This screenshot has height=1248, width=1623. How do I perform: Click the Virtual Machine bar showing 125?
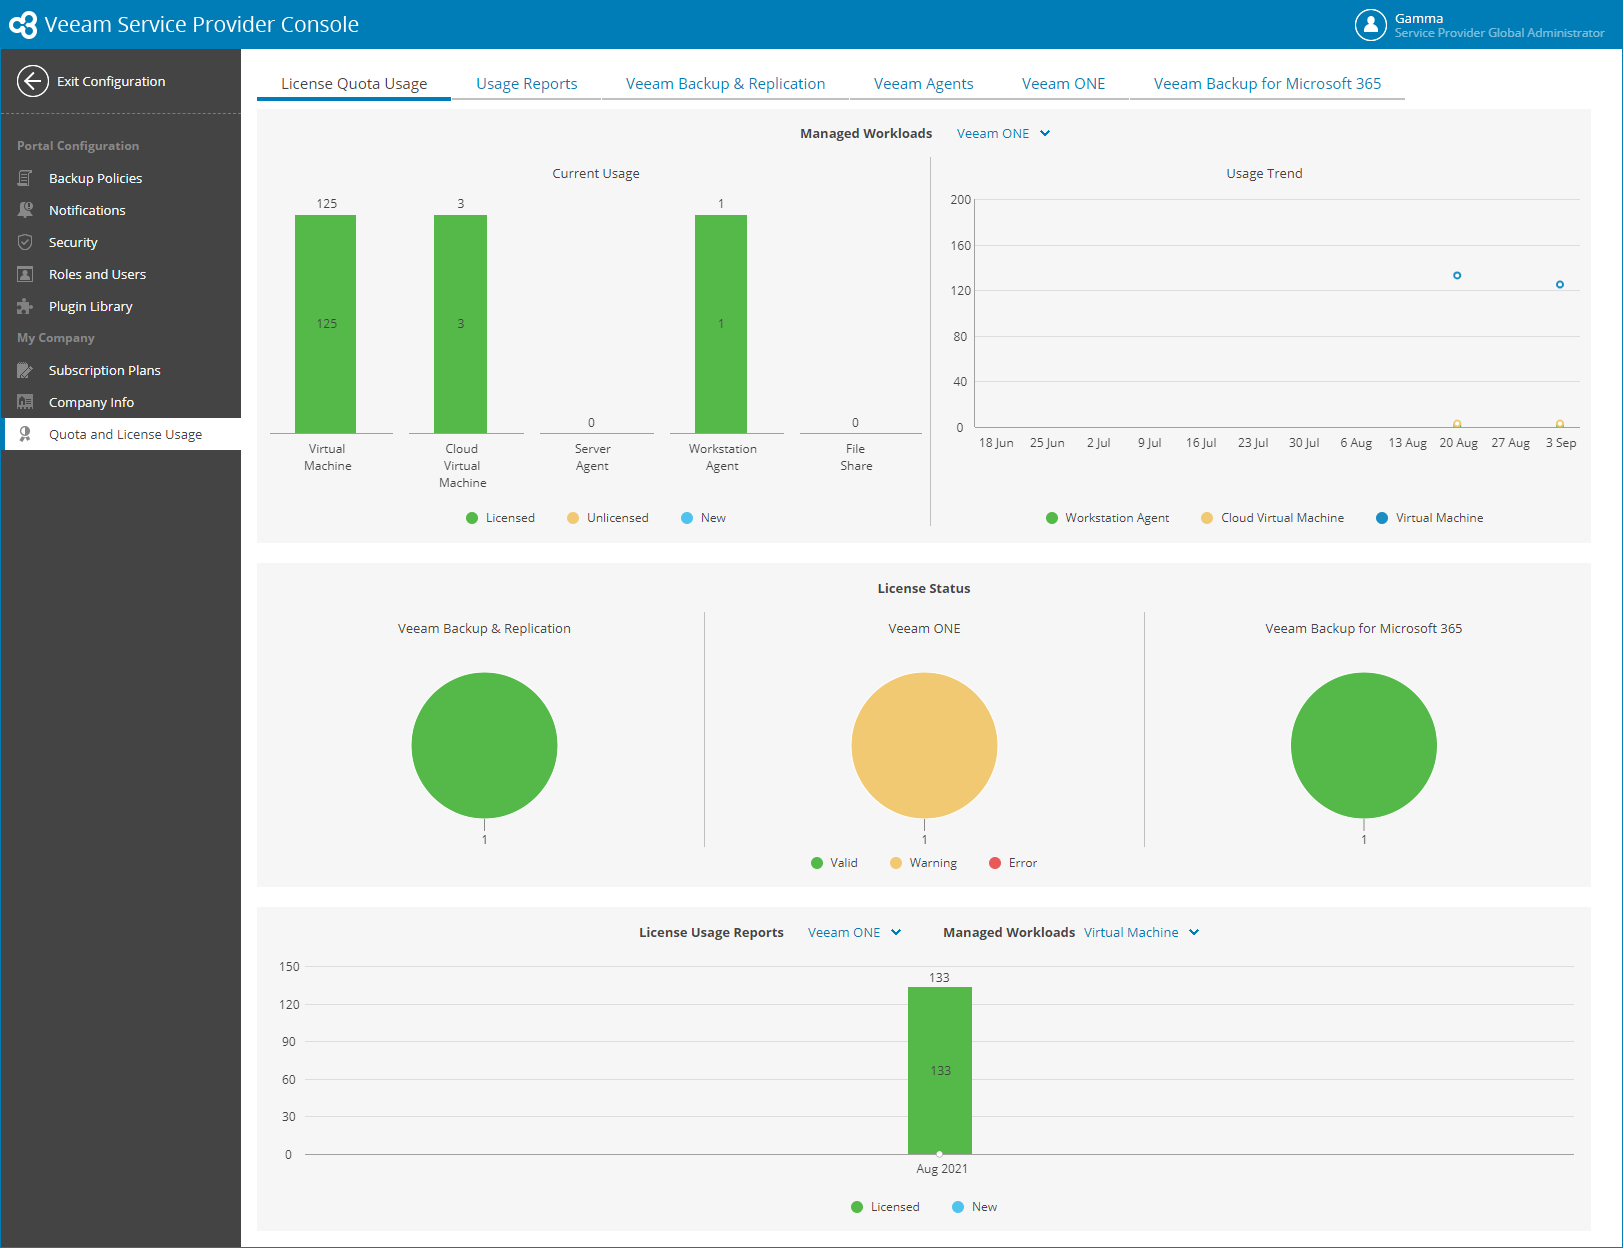(326, 324)
